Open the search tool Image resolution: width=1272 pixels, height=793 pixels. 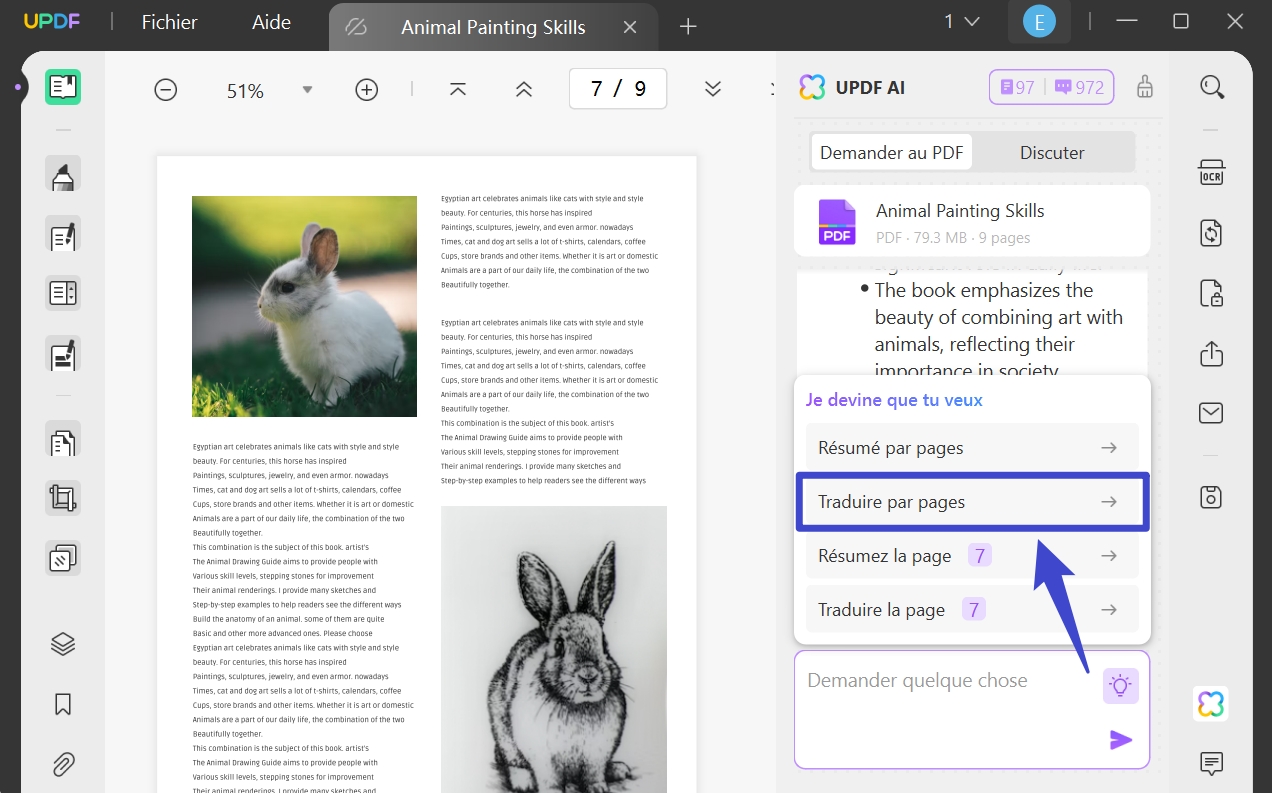[x=1210, y=87]
